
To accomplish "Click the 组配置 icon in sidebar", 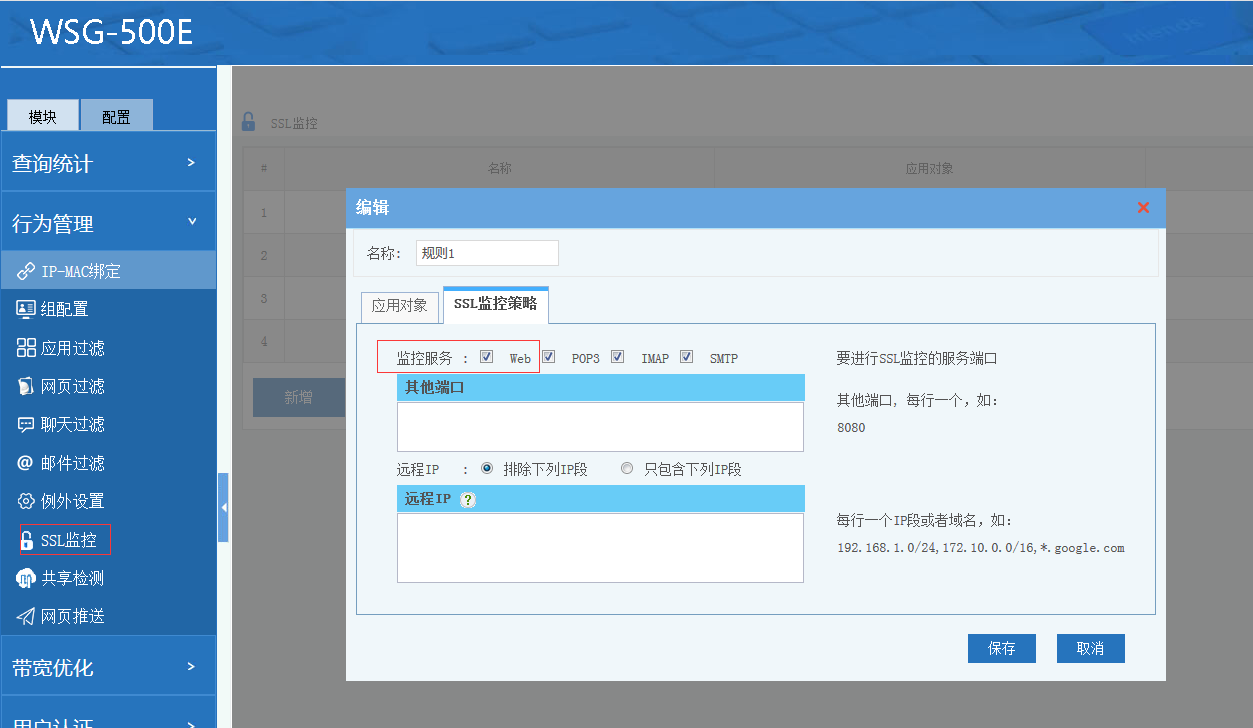I will 26,309.
